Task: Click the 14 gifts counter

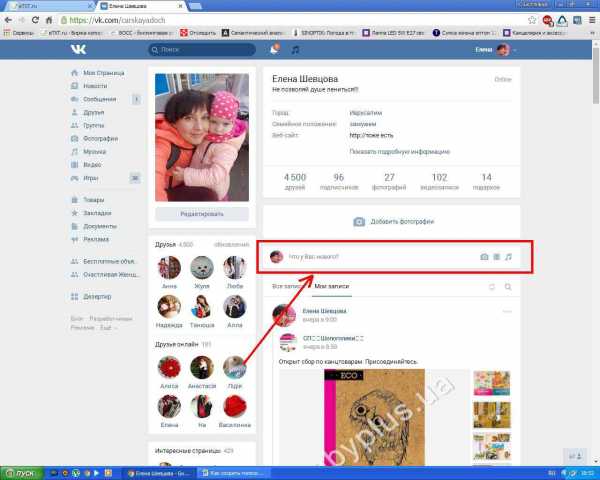Action: click(486, 181)
